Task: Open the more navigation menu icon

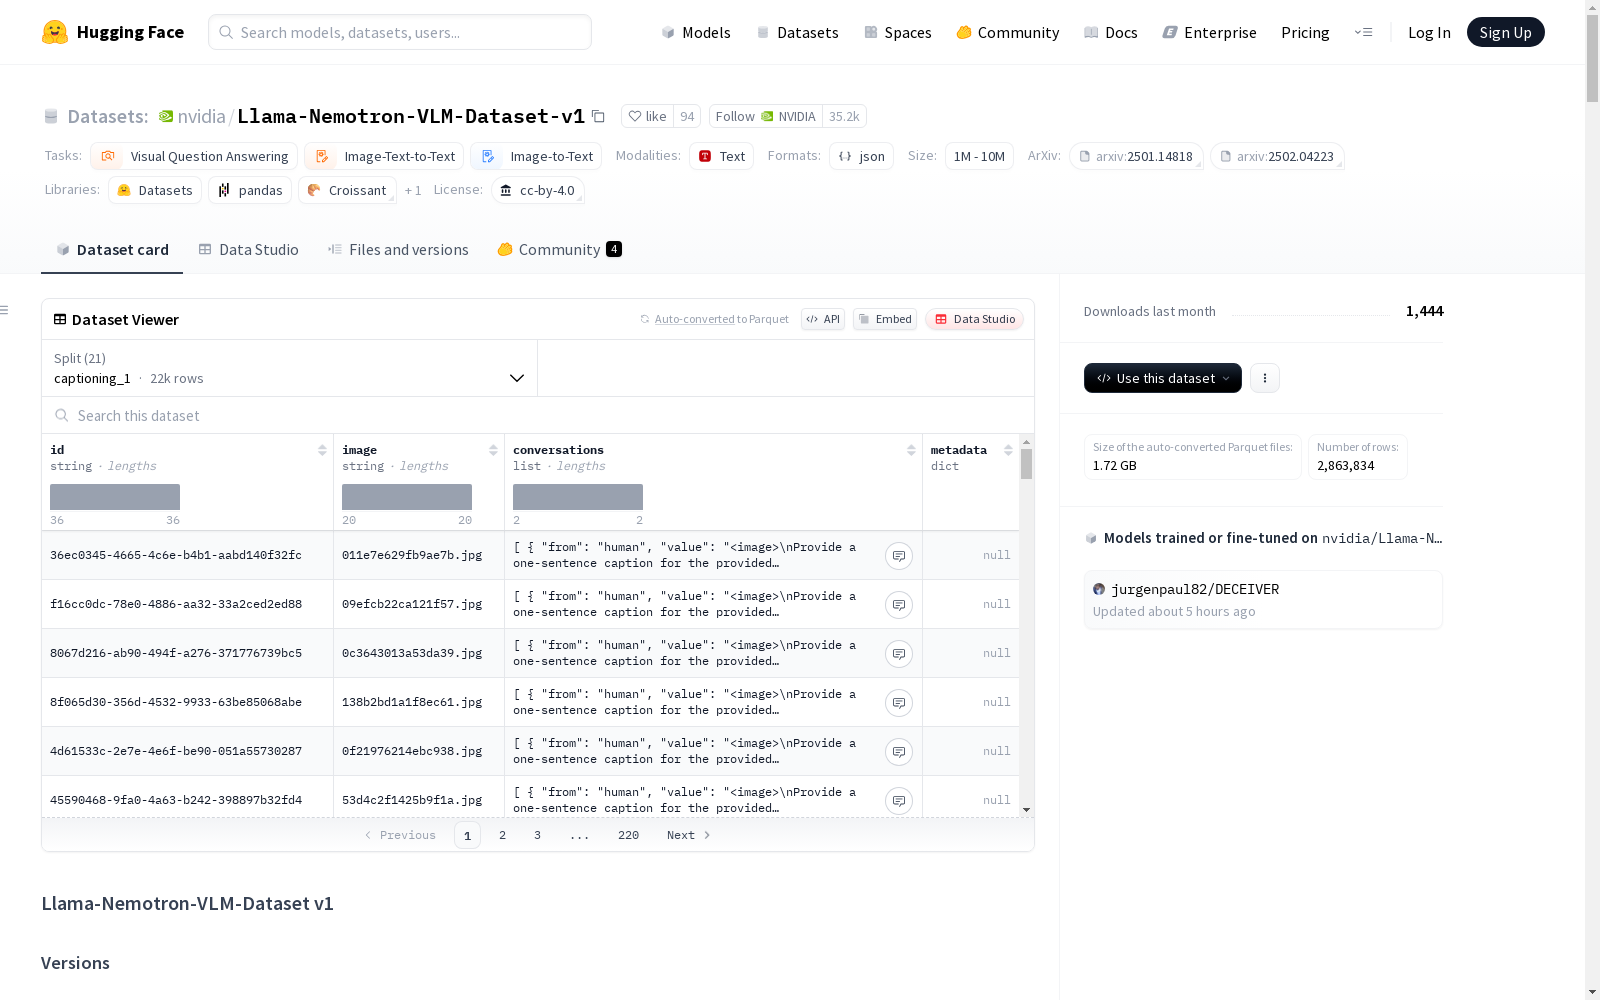Action: pos(1363,32)
